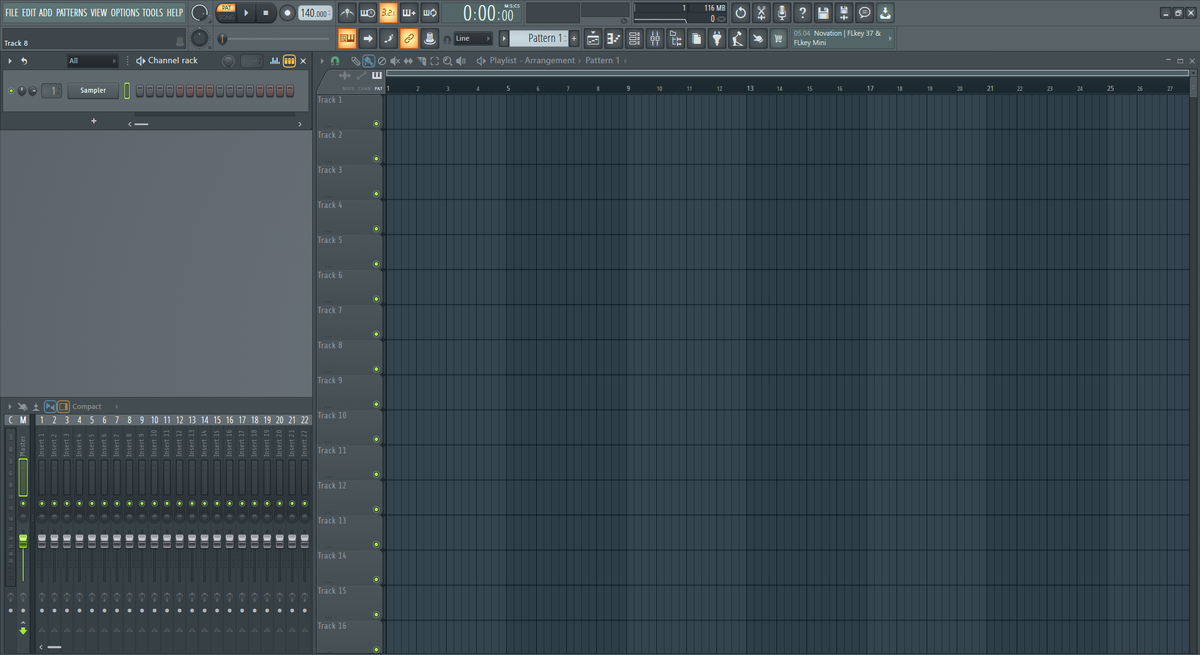This screenshot has height=655, width=1200.
Task: Click the arrow left of Pattern 1
Action: 503,39
